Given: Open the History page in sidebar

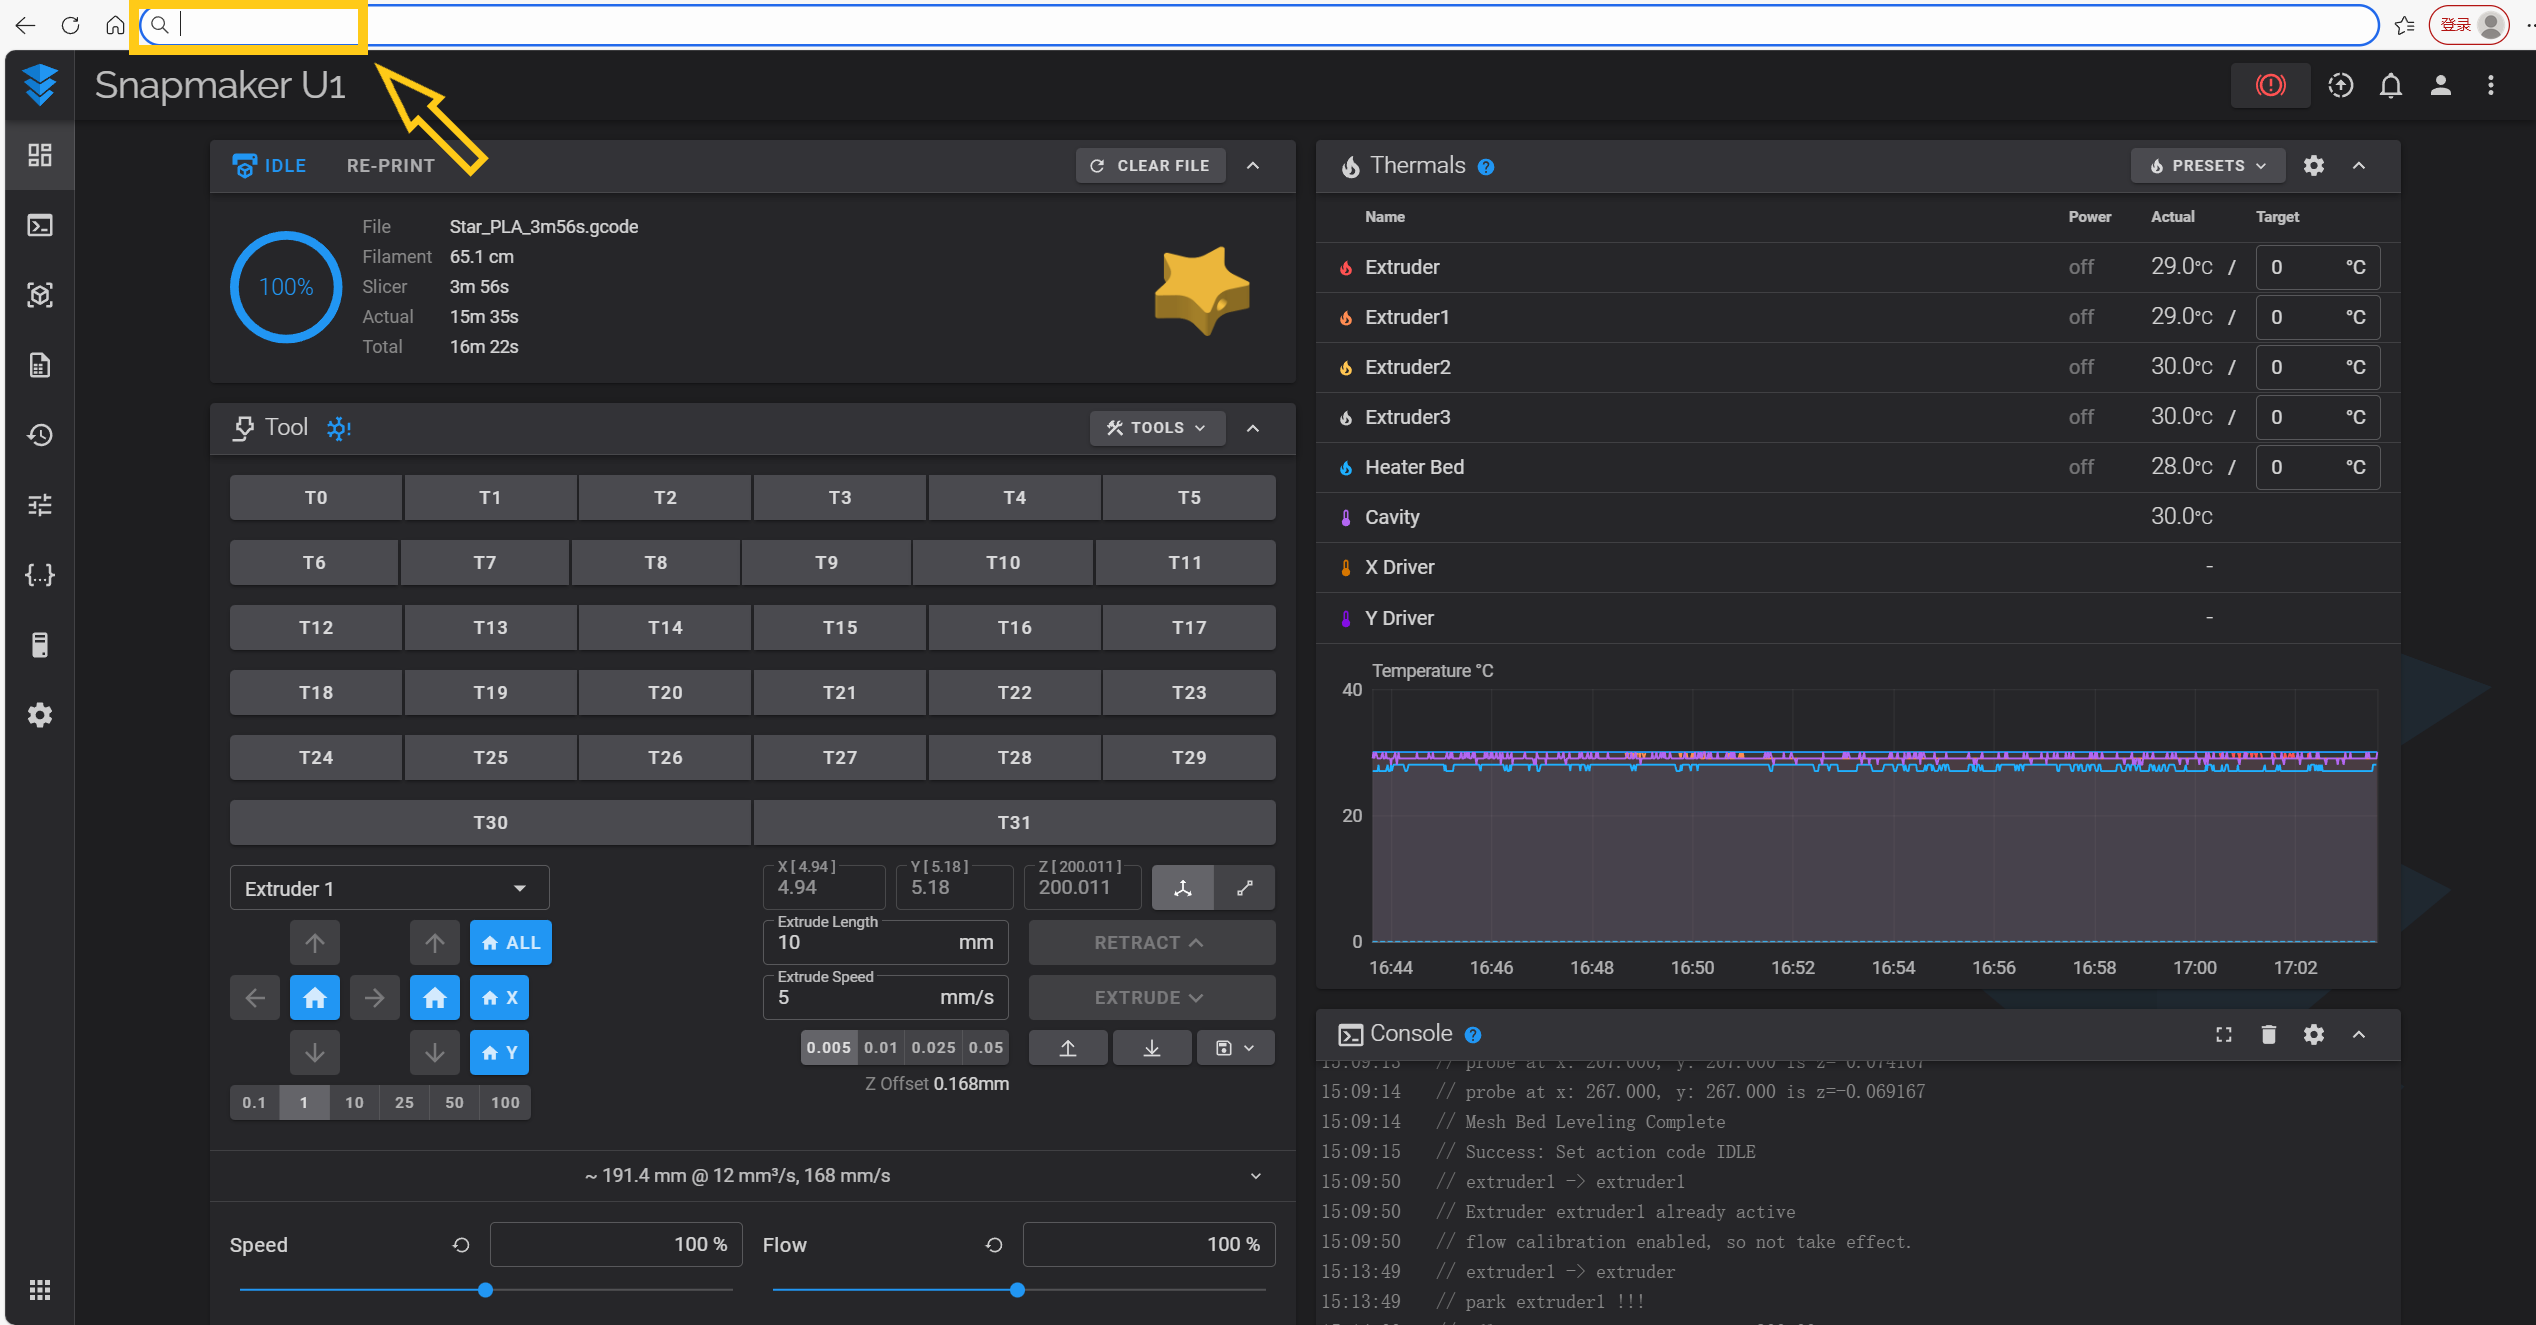Looking at the screenshot, I should tap(40, 435).
